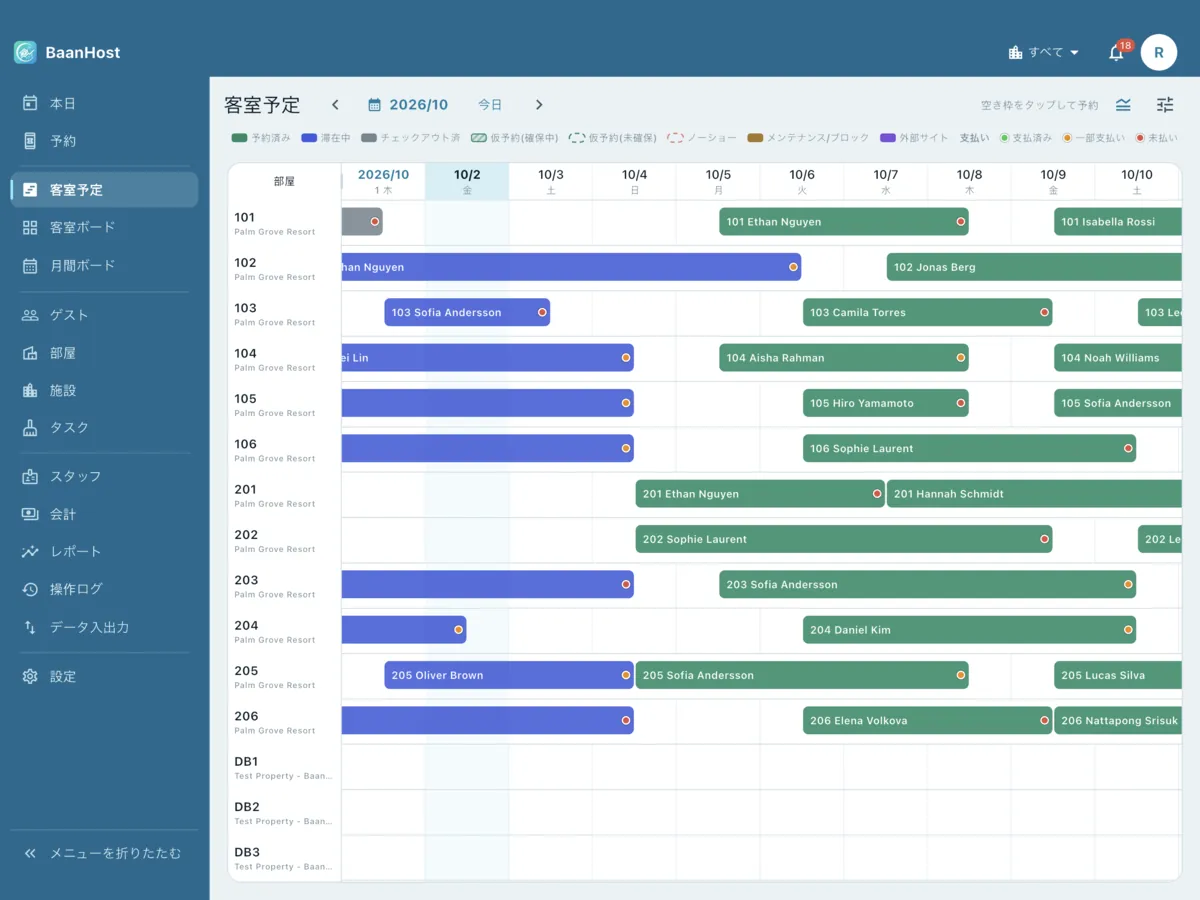Open the 2026/10 date picker
The height and width of the screenshot is (900, 1200).
408,105
